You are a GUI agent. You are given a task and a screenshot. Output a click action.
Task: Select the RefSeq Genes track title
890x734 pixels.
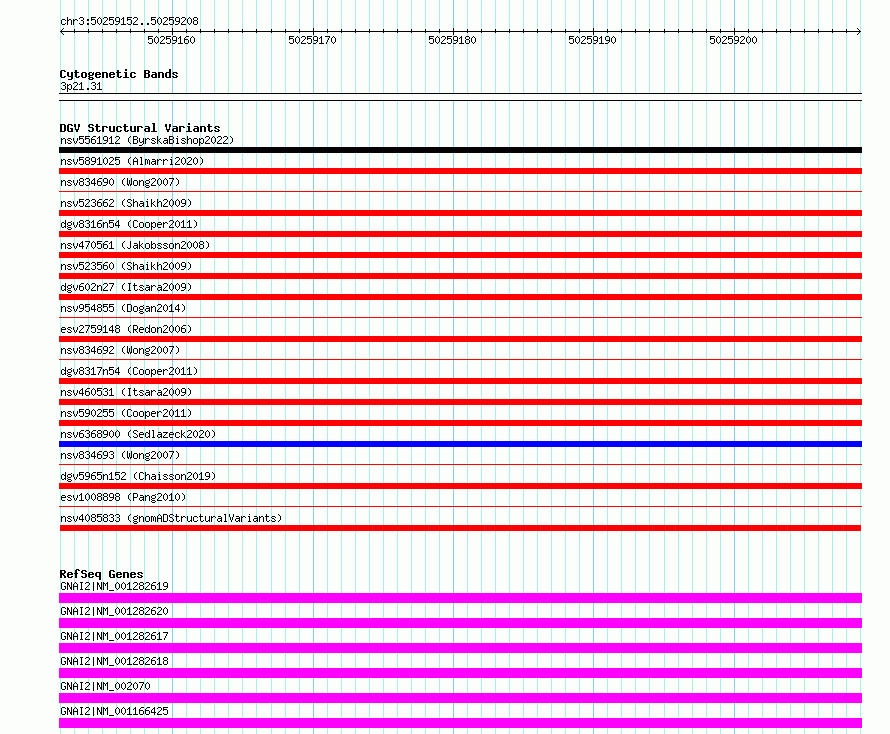102,574
